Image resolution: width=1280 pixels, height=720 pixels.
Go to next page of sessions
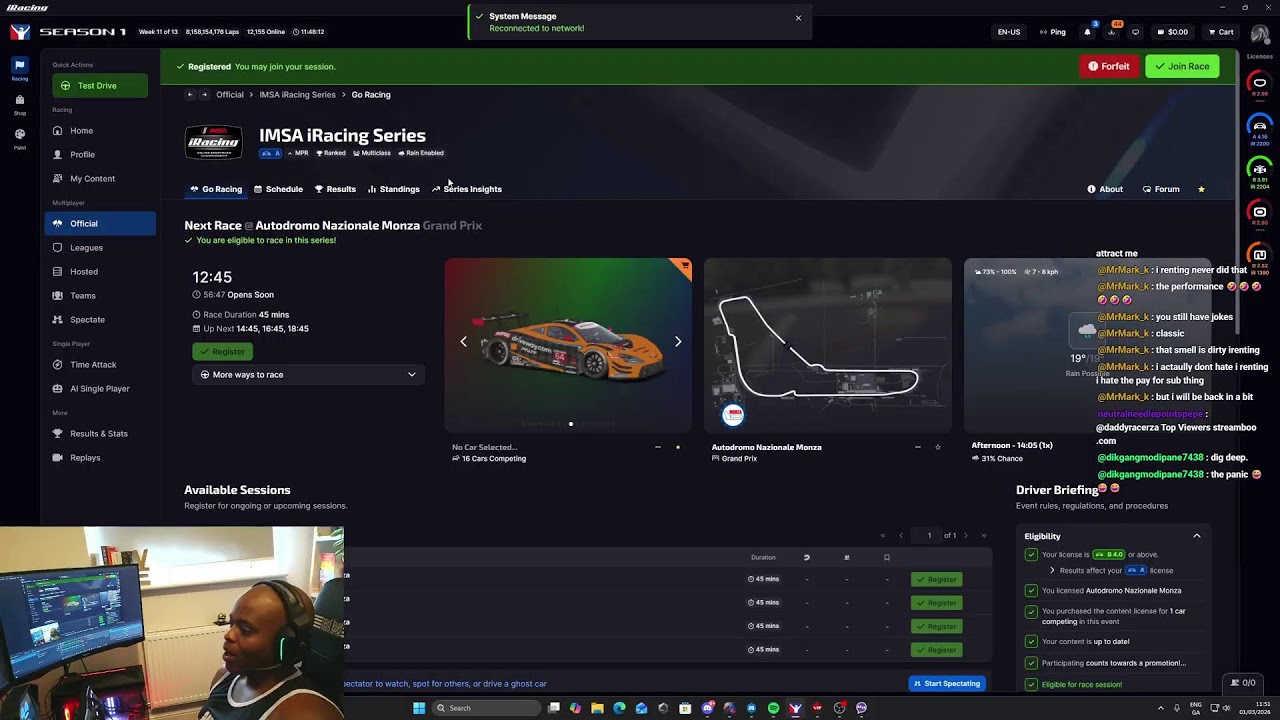click(968, 536)
